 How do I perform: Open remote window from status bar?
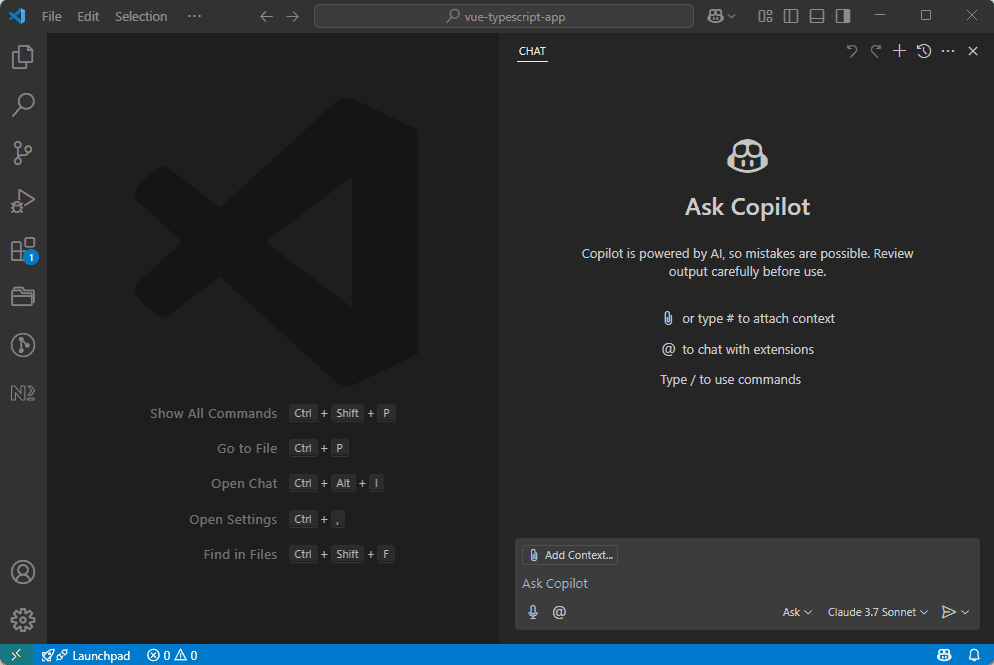16,655
